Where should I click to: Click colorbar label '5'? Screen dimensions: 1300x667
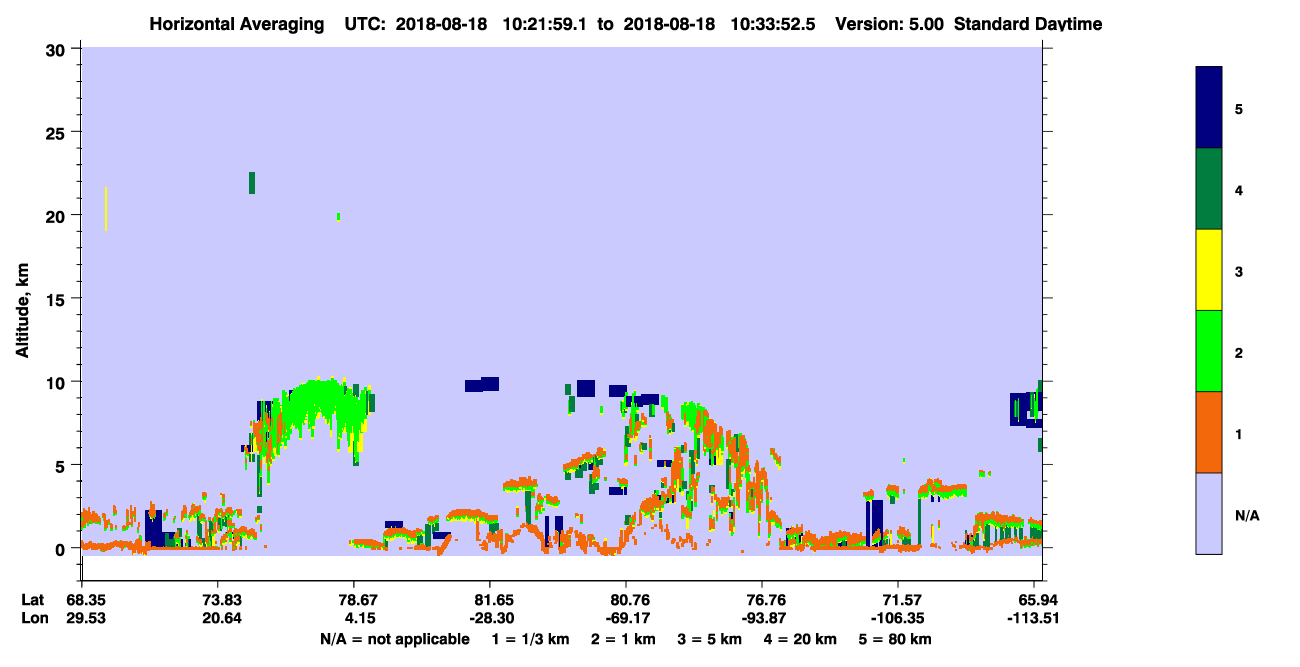[x=1239, y=109]
